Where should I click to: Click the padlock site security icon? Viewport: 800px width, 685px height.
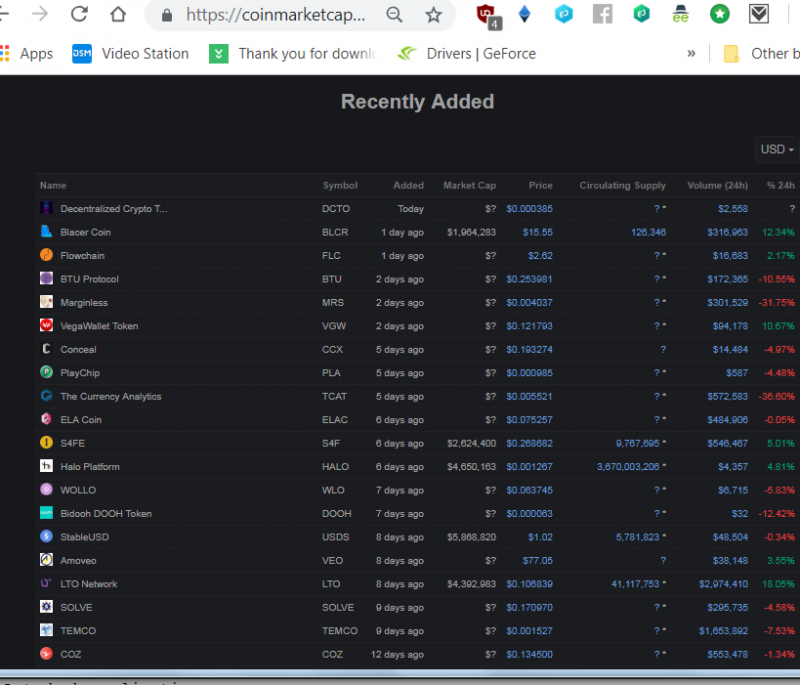167,15
